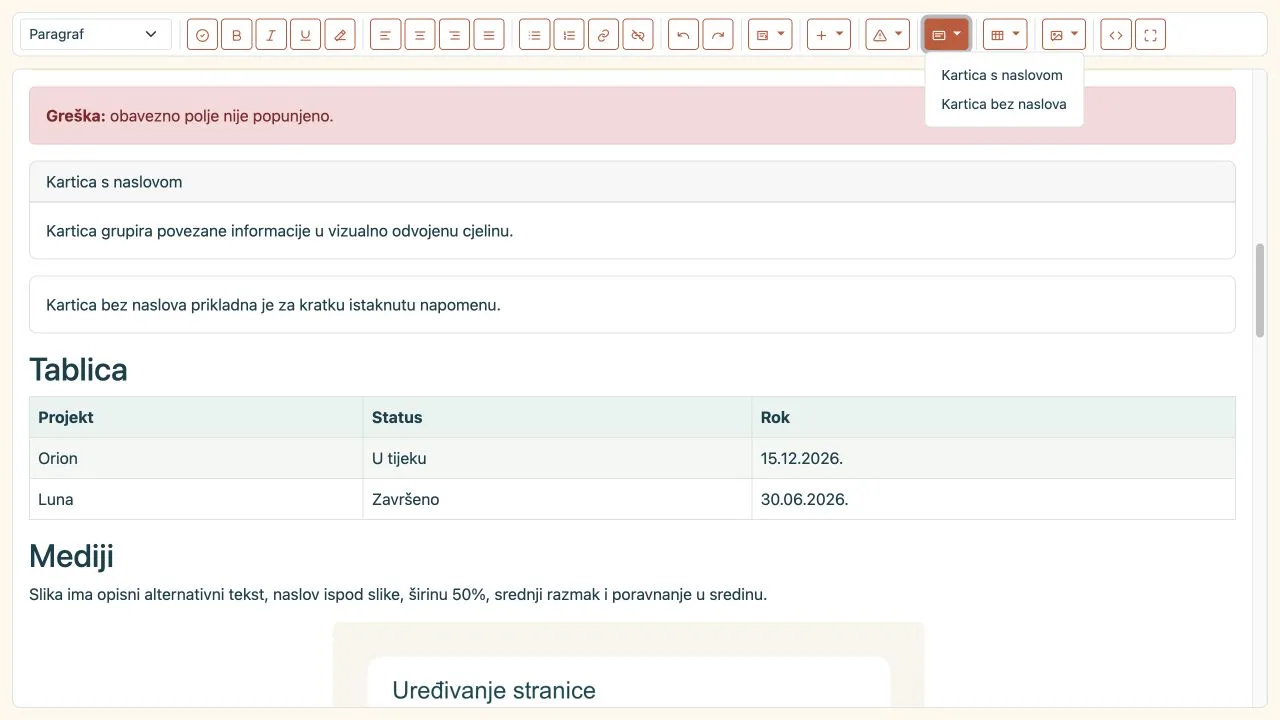This screenshot has width=1280, height=720.
Task: Click the eraser clear-formatting icon
Action: pos(340,35)
